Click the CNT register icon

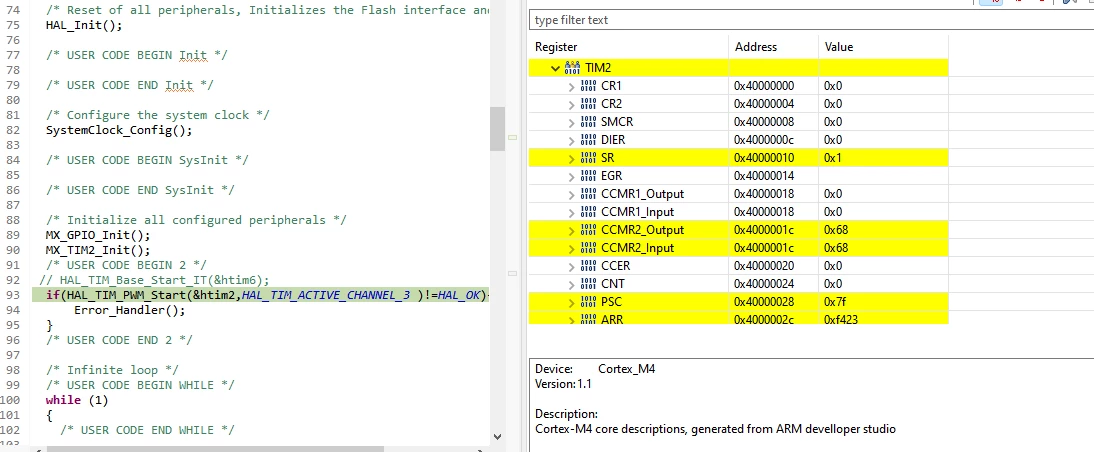pyautogui.click(x=588, y=284)
